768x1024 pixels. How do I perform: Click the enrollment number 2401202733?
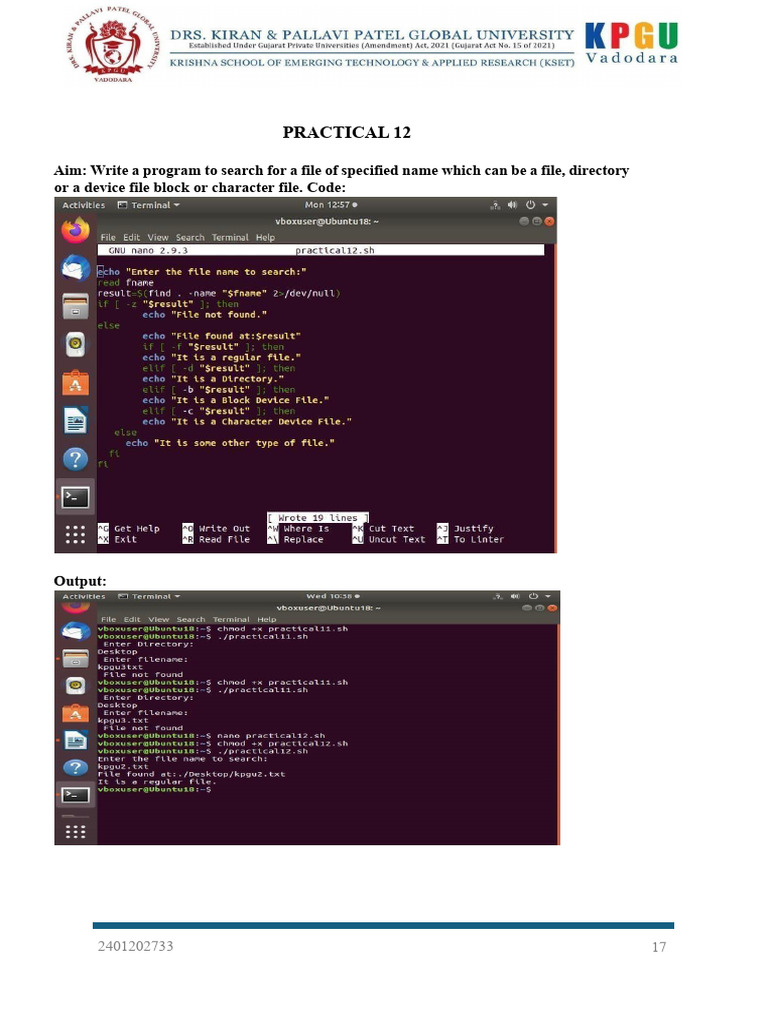135,946
